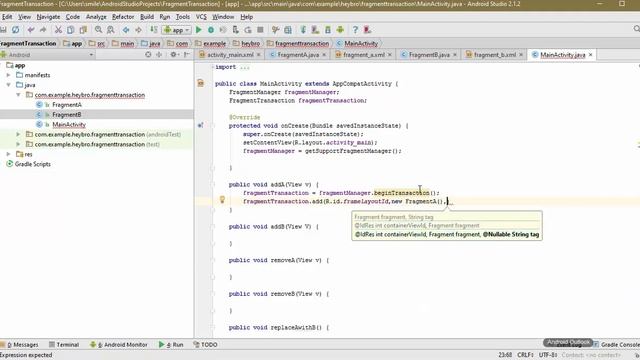
Task: Click the Cut scissors icon
Action: coord(58,30)
